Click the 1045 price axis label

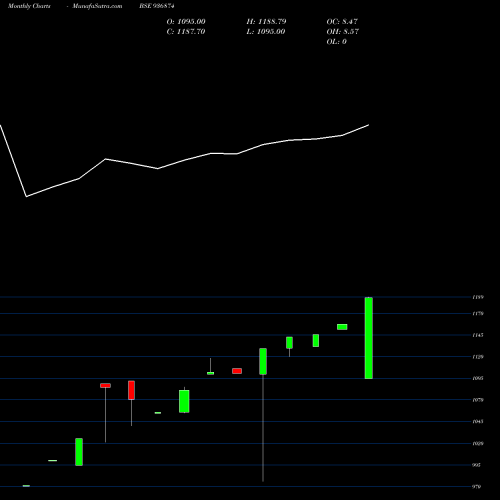[478, 421]
